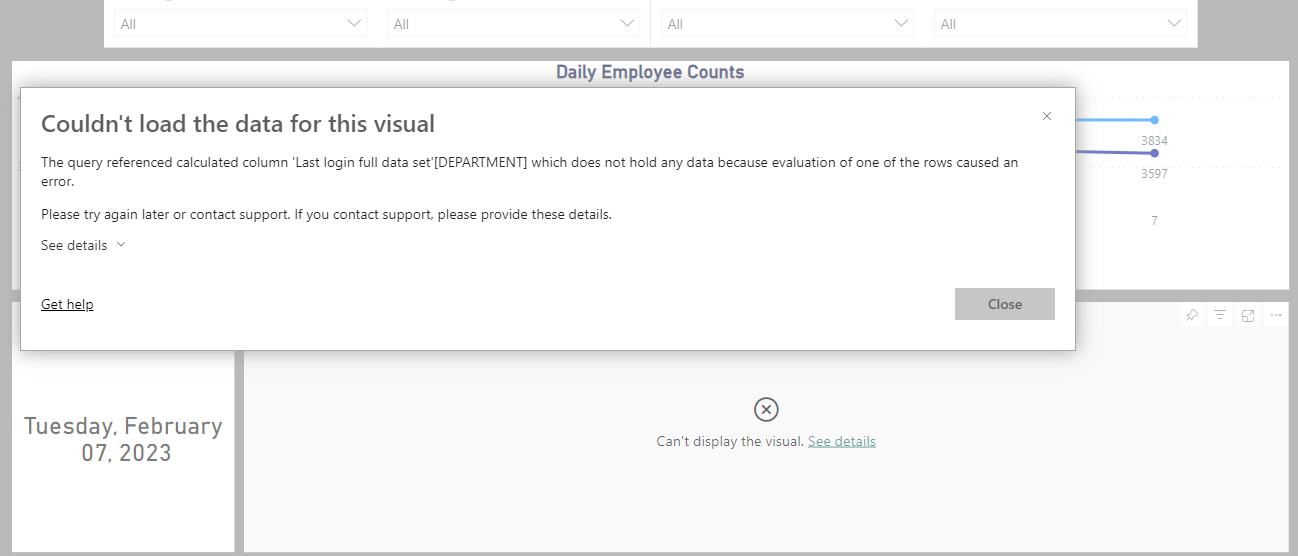Dismiss the error dialog with the X icon

pos(1047,116)
